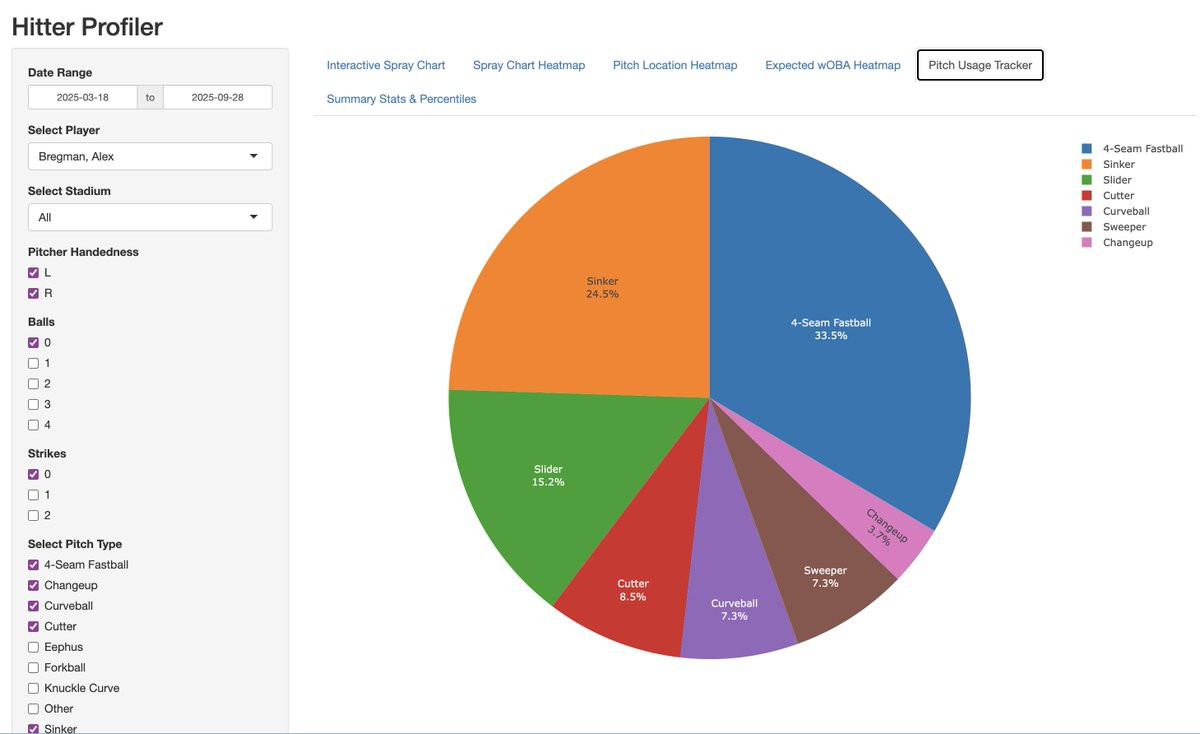Check the Balls 1 checkbox
Screen dimensions: 1200x734
(x=33, y=363)
